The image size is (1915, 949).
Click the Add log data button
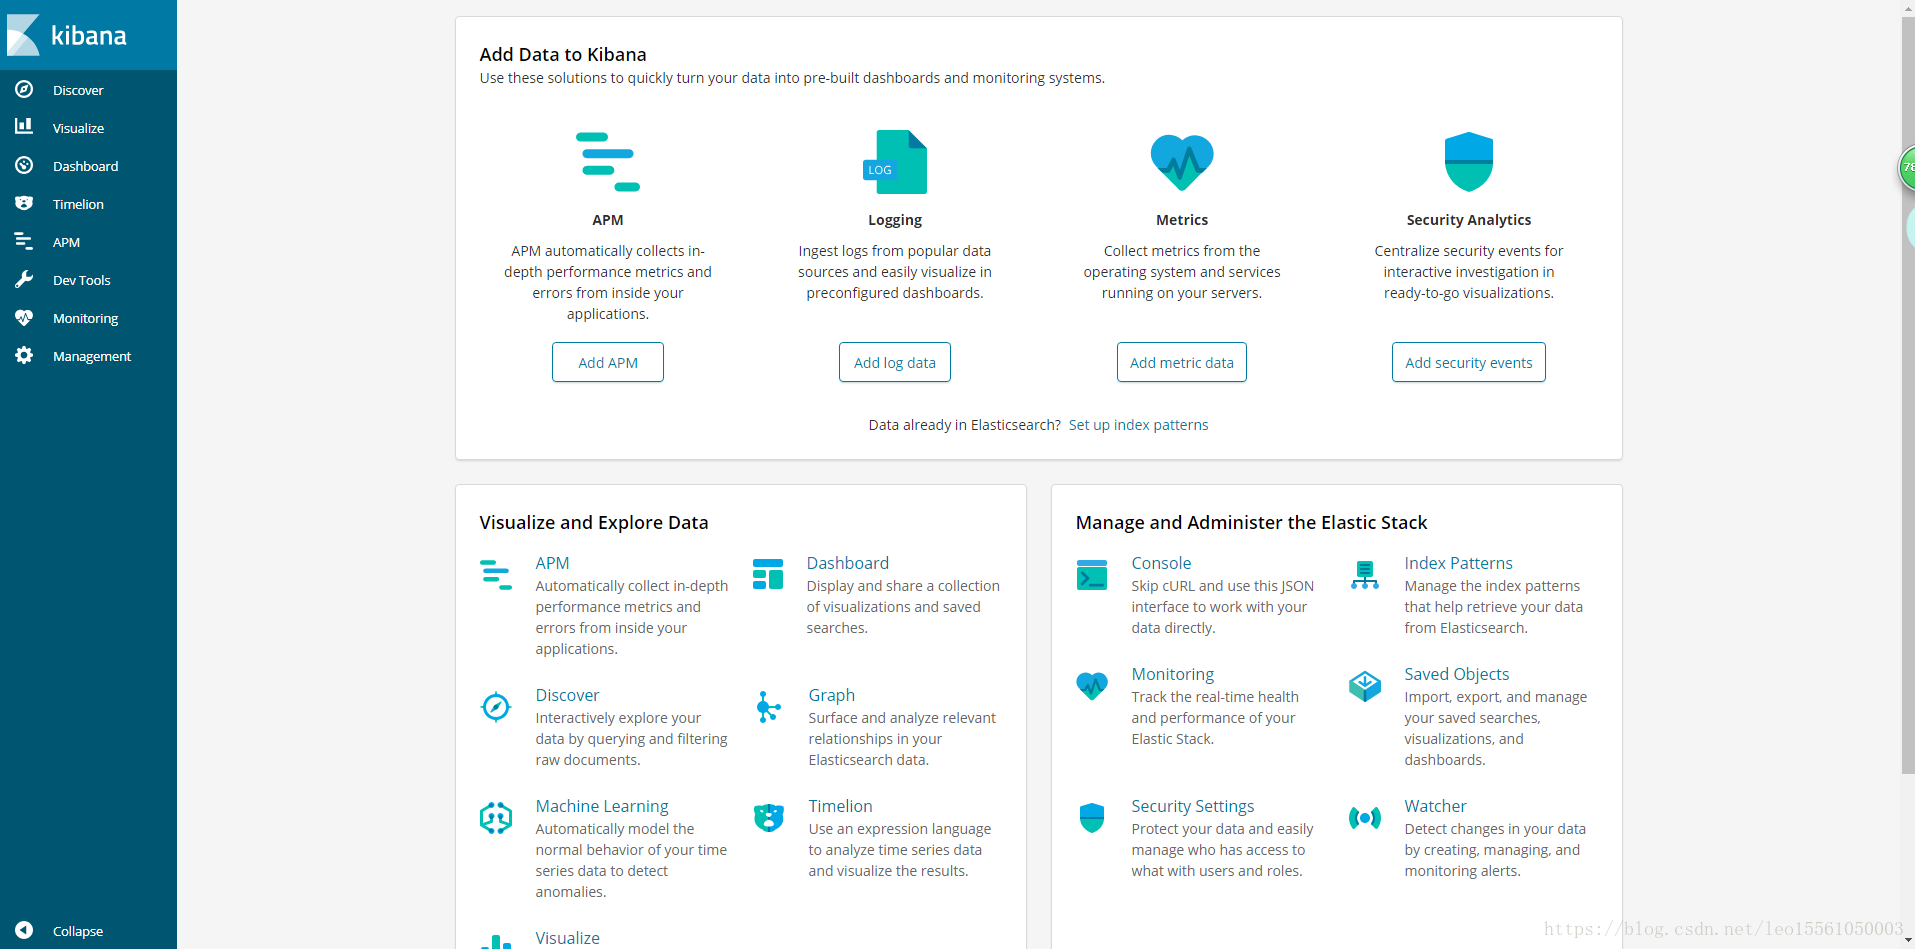895,362
